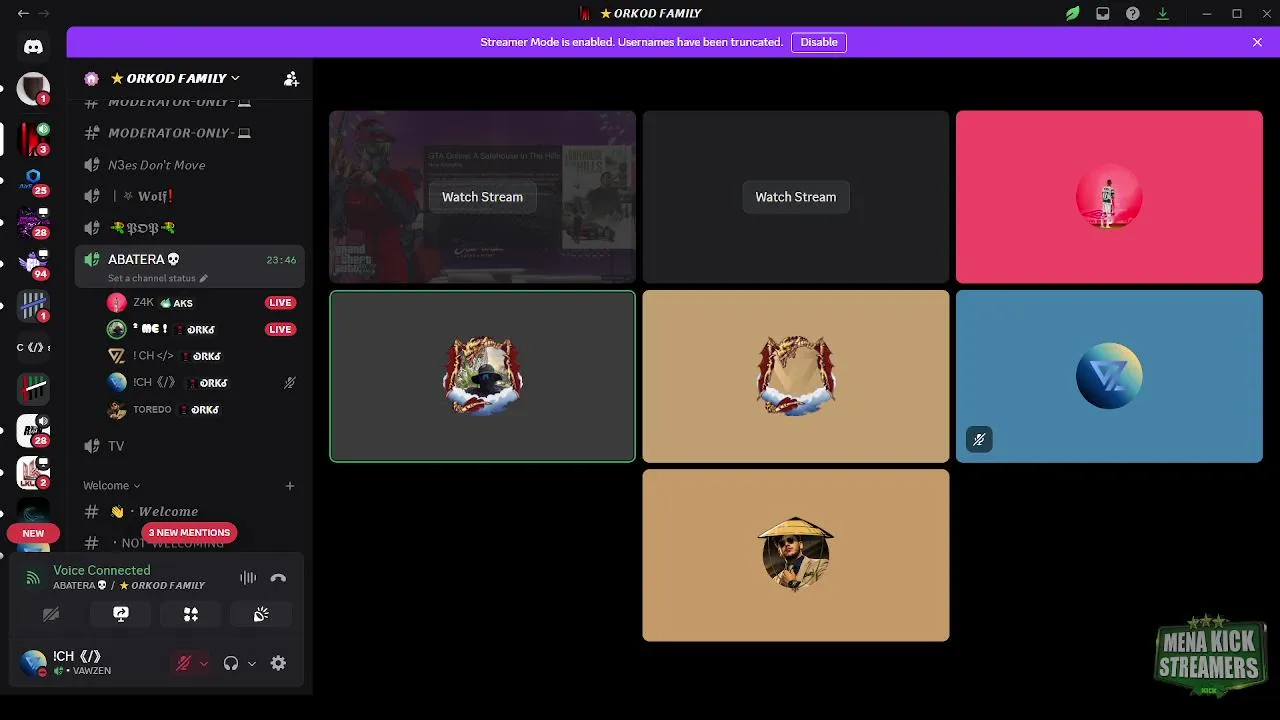The image size is (1280, 720).
Task: Click the invite people icon
Action: pyautogui.click(x=291, y=78)
